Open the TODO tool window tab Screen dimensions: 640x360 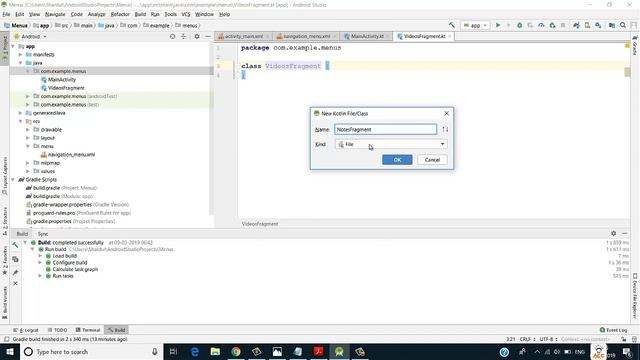[x=57, y=330]
